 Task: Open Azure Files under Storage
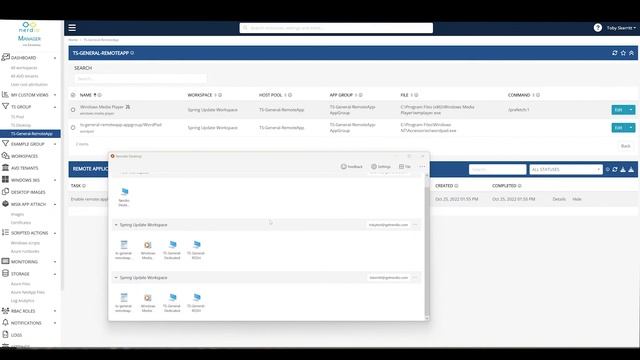pos(21,284)
